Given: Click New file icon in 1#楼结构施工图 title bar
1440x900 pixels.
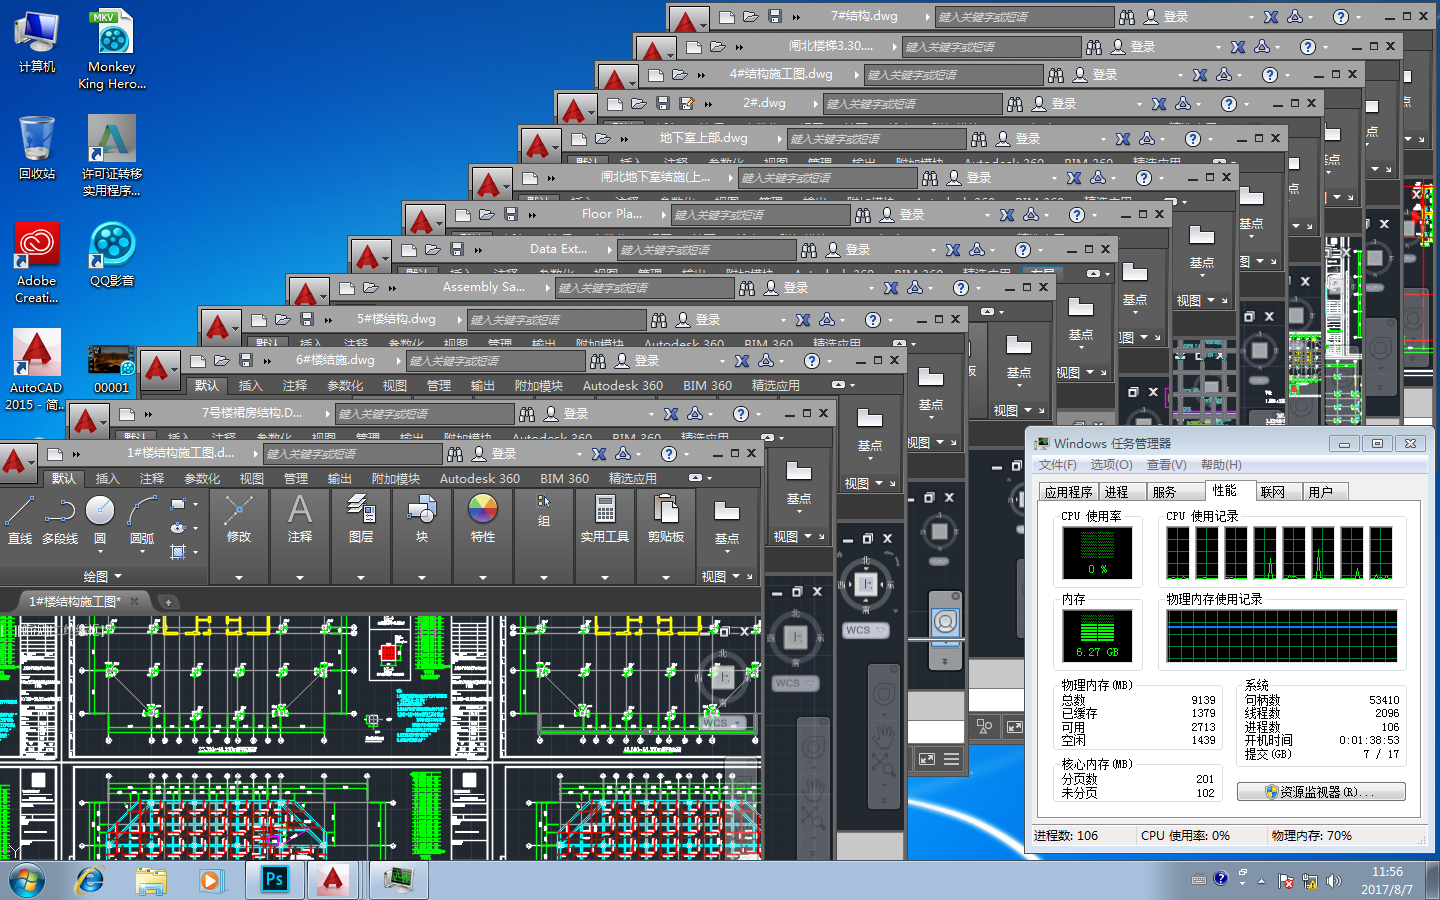Looking at the screenshot, I should [x=55, y=454].
